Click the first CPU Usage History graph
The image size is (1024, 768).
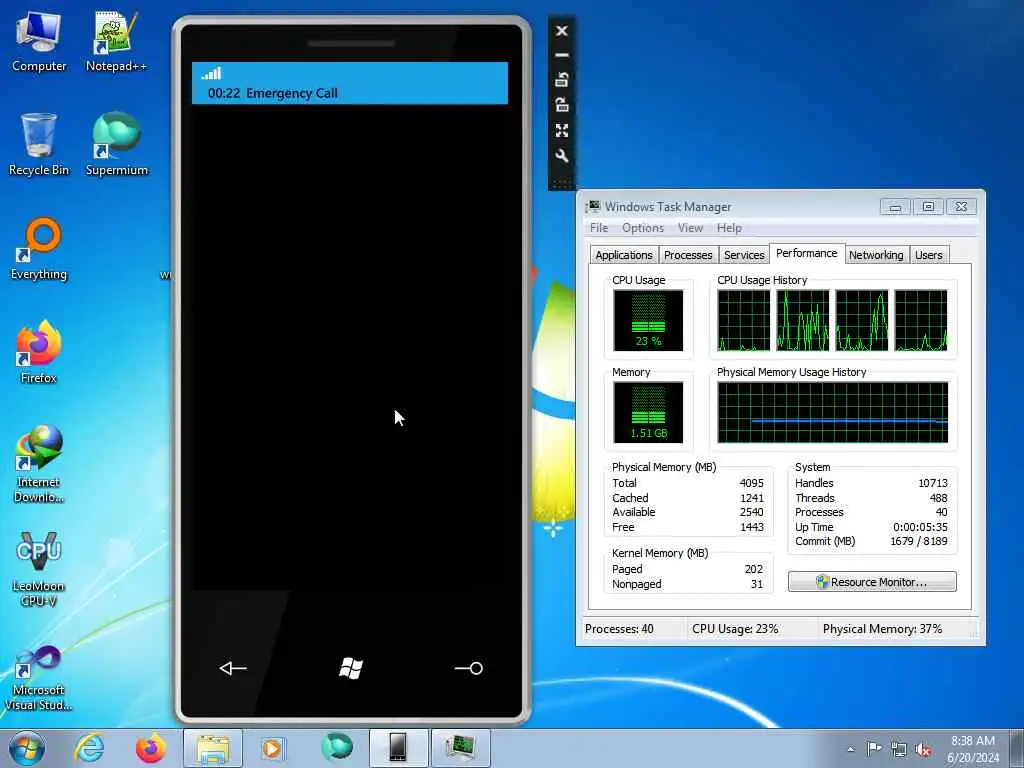[744, 320]
